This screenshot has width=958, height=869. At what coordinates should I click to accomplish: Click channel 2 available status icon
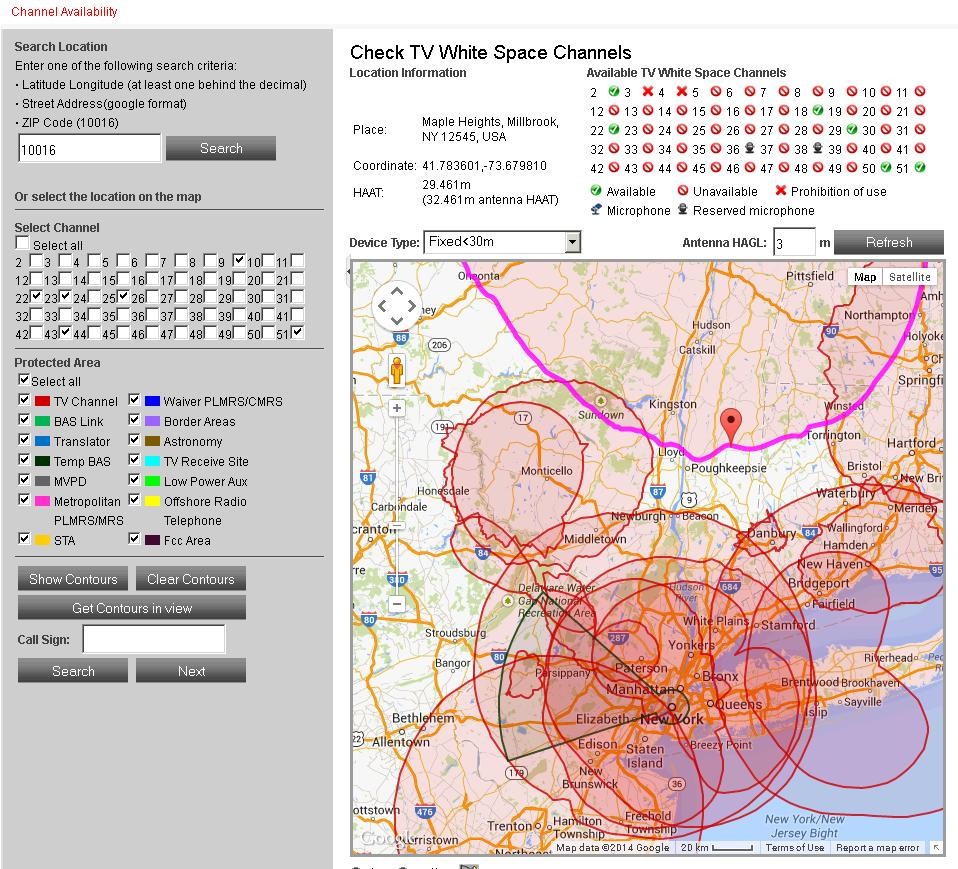pyautogui.click(x=613, y=91)
